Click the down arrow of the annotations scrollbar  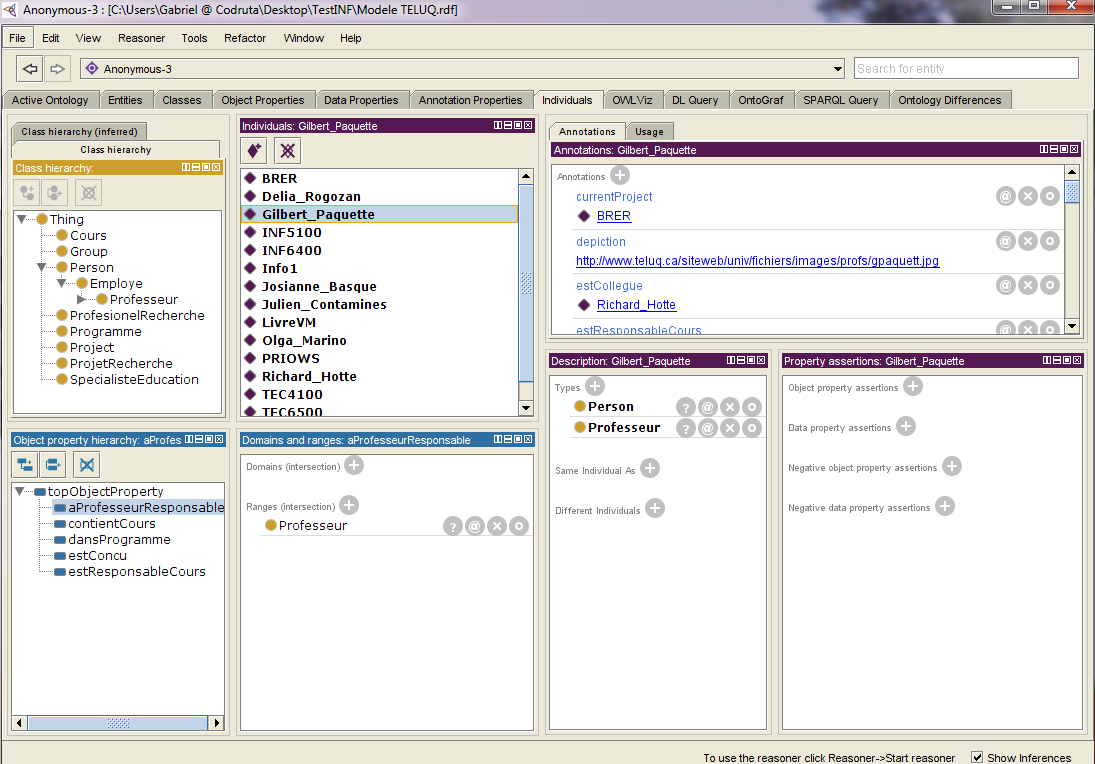pyautogui.click(x=1072, y=325)
